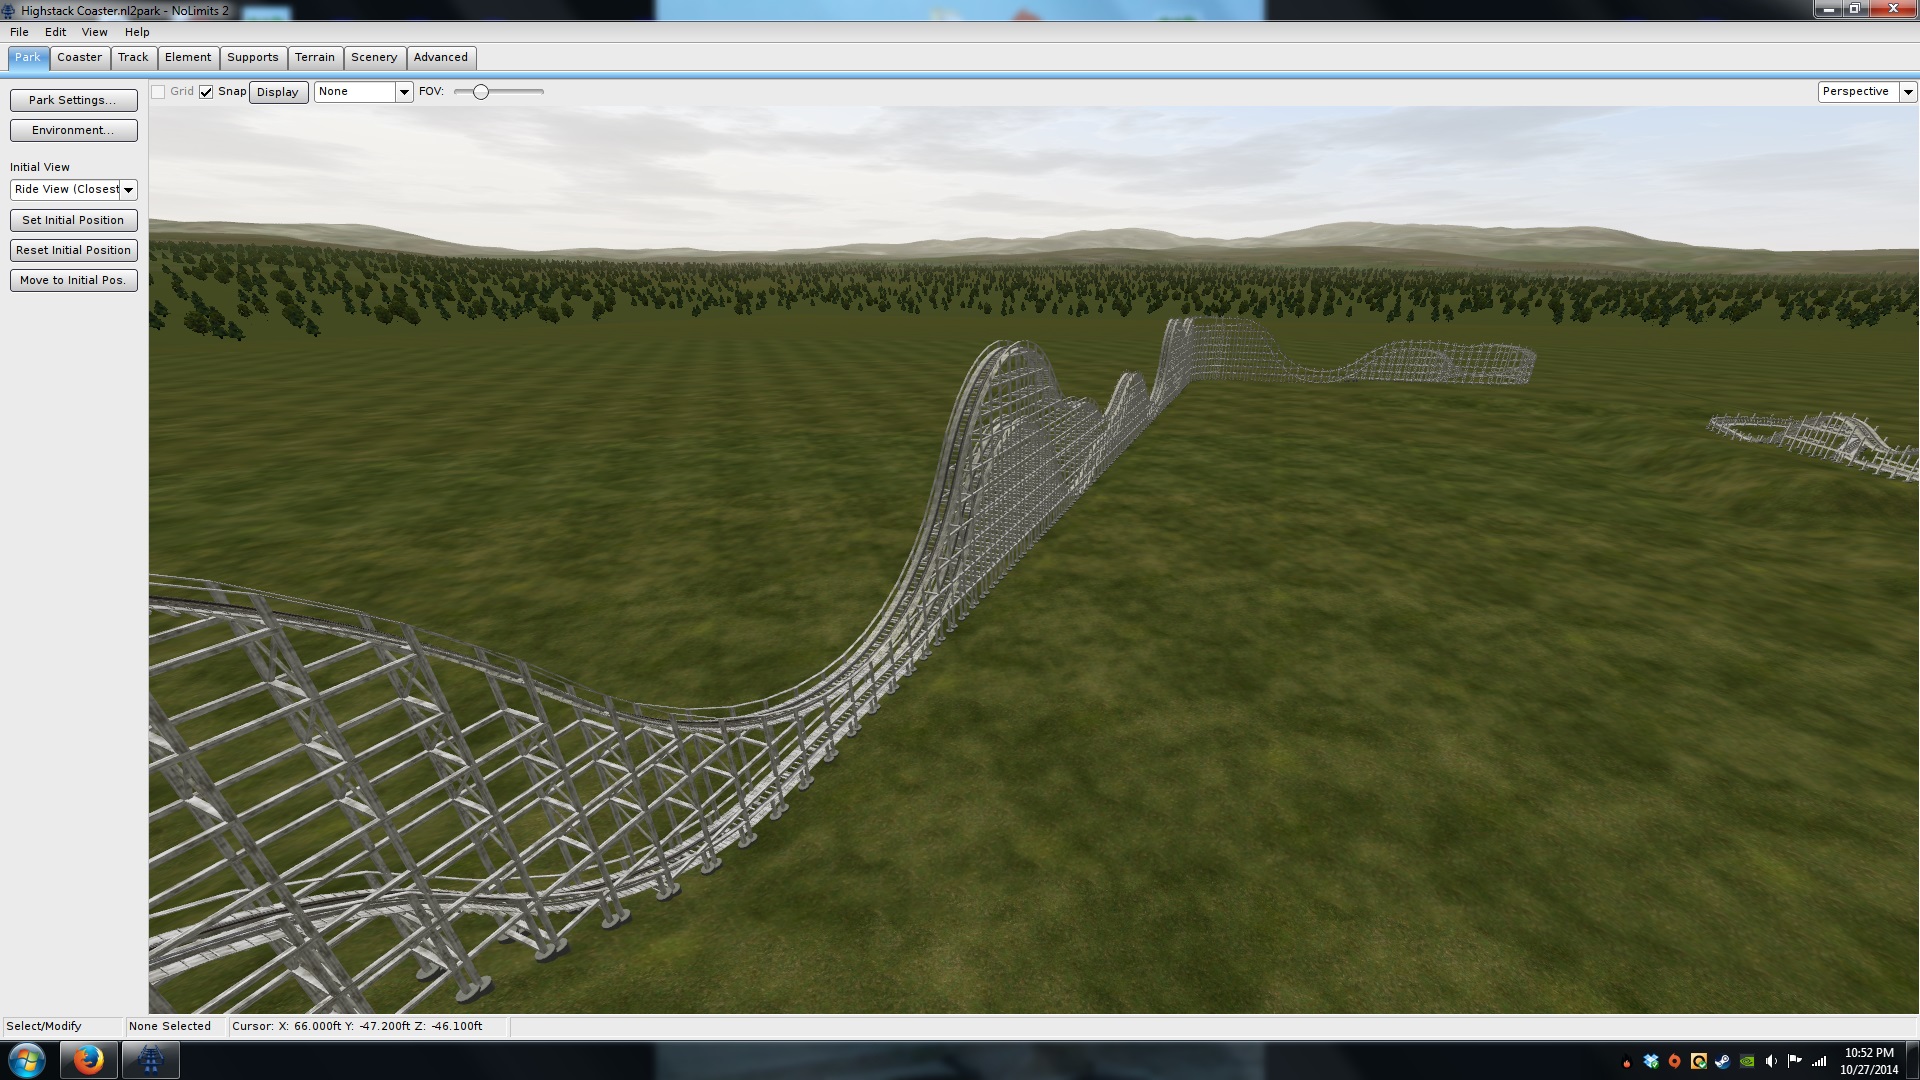Screen dimensions: 1920x1080
Task: Click the Origin tray icon
Action: pos(1675,1061)
